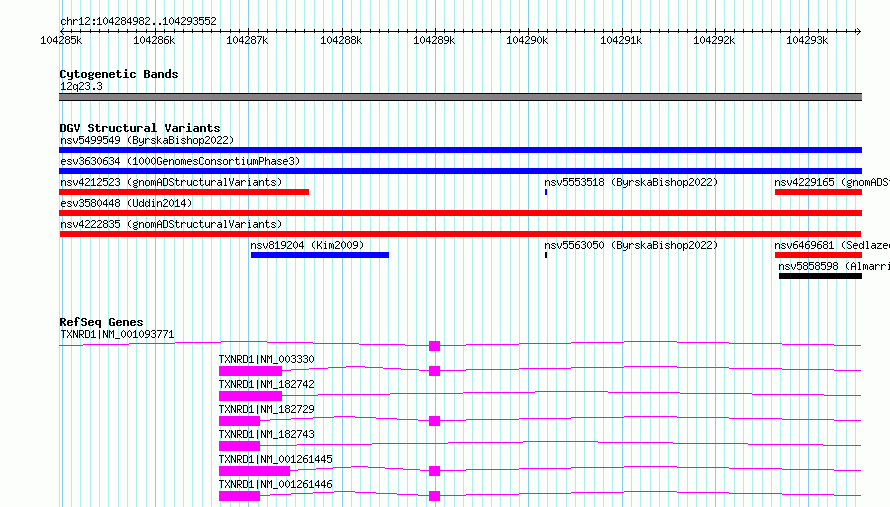Click the 104287k ruler tick label
This screenshot has width=890, height=507.
[247, 40]
